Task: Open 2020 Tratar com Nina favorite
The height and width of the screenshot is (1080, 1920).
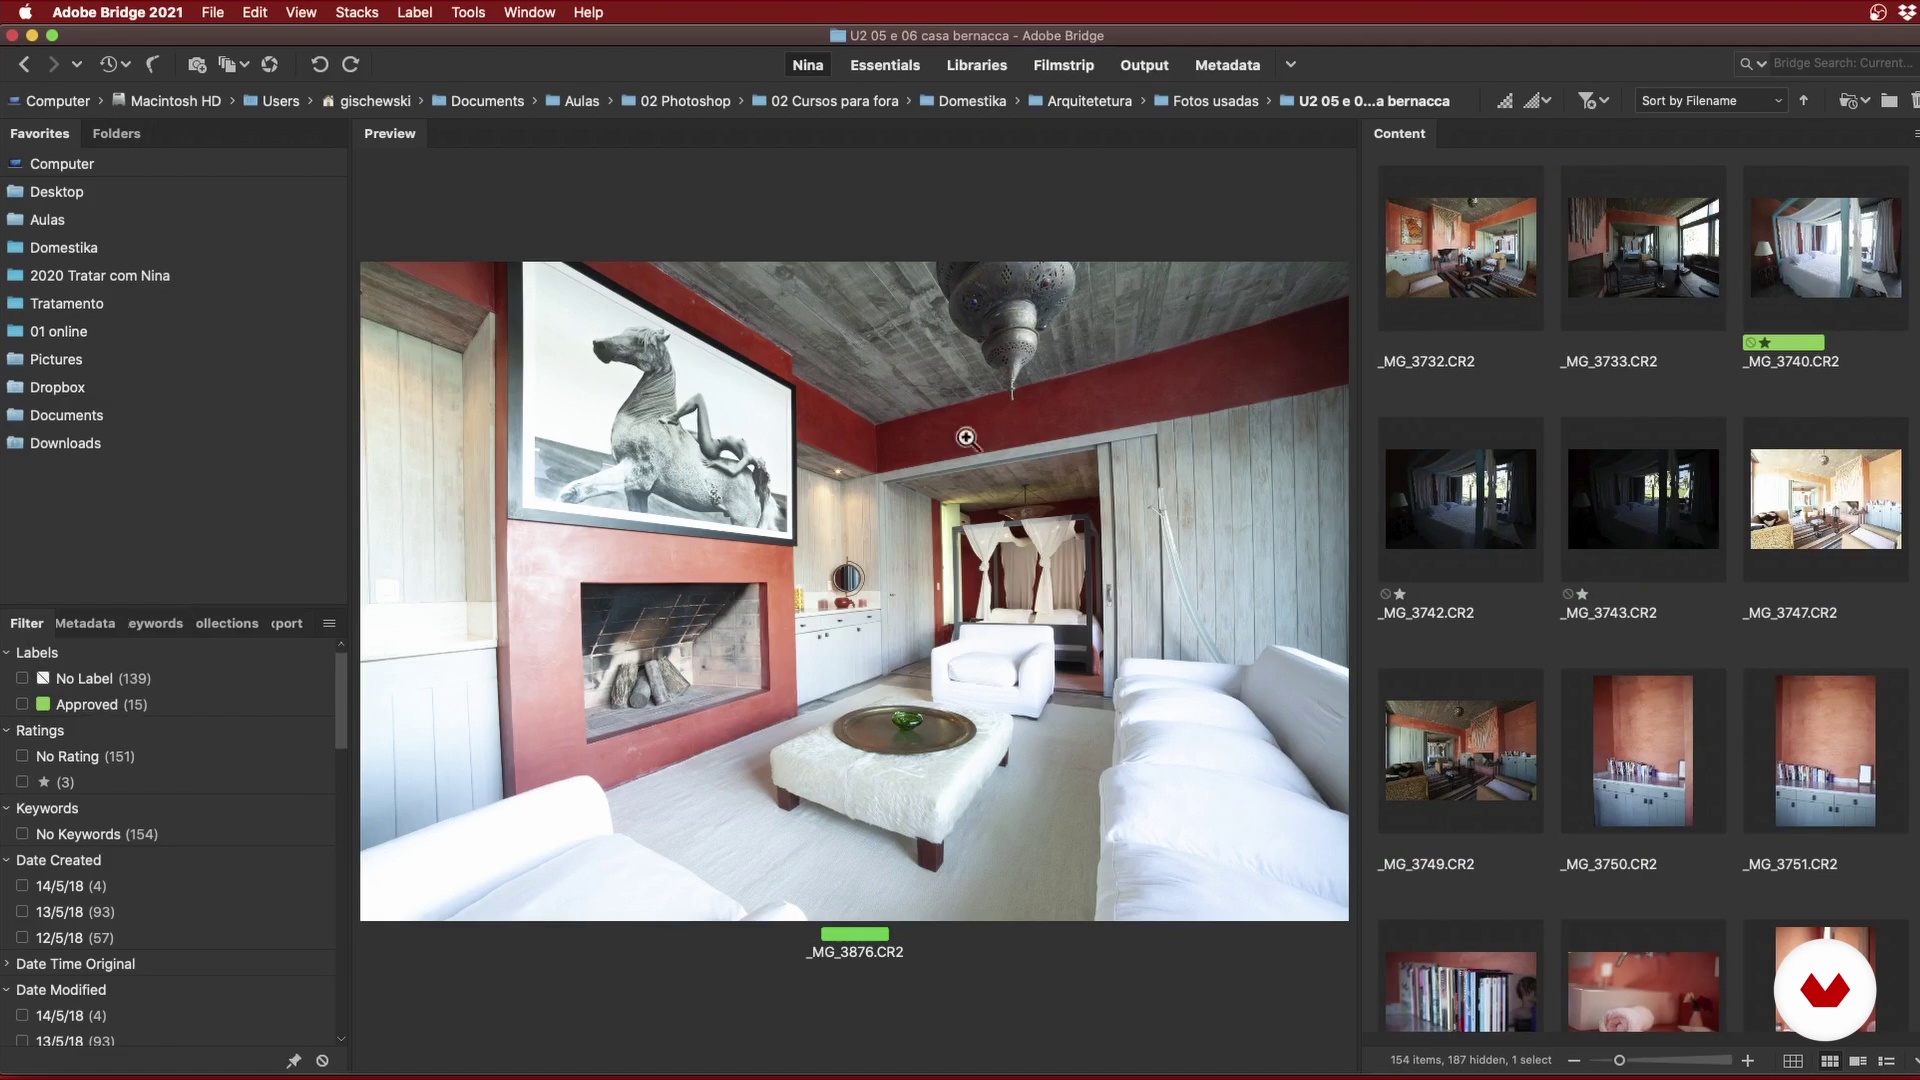Action: pyautogui.click(x=99, y=275)
